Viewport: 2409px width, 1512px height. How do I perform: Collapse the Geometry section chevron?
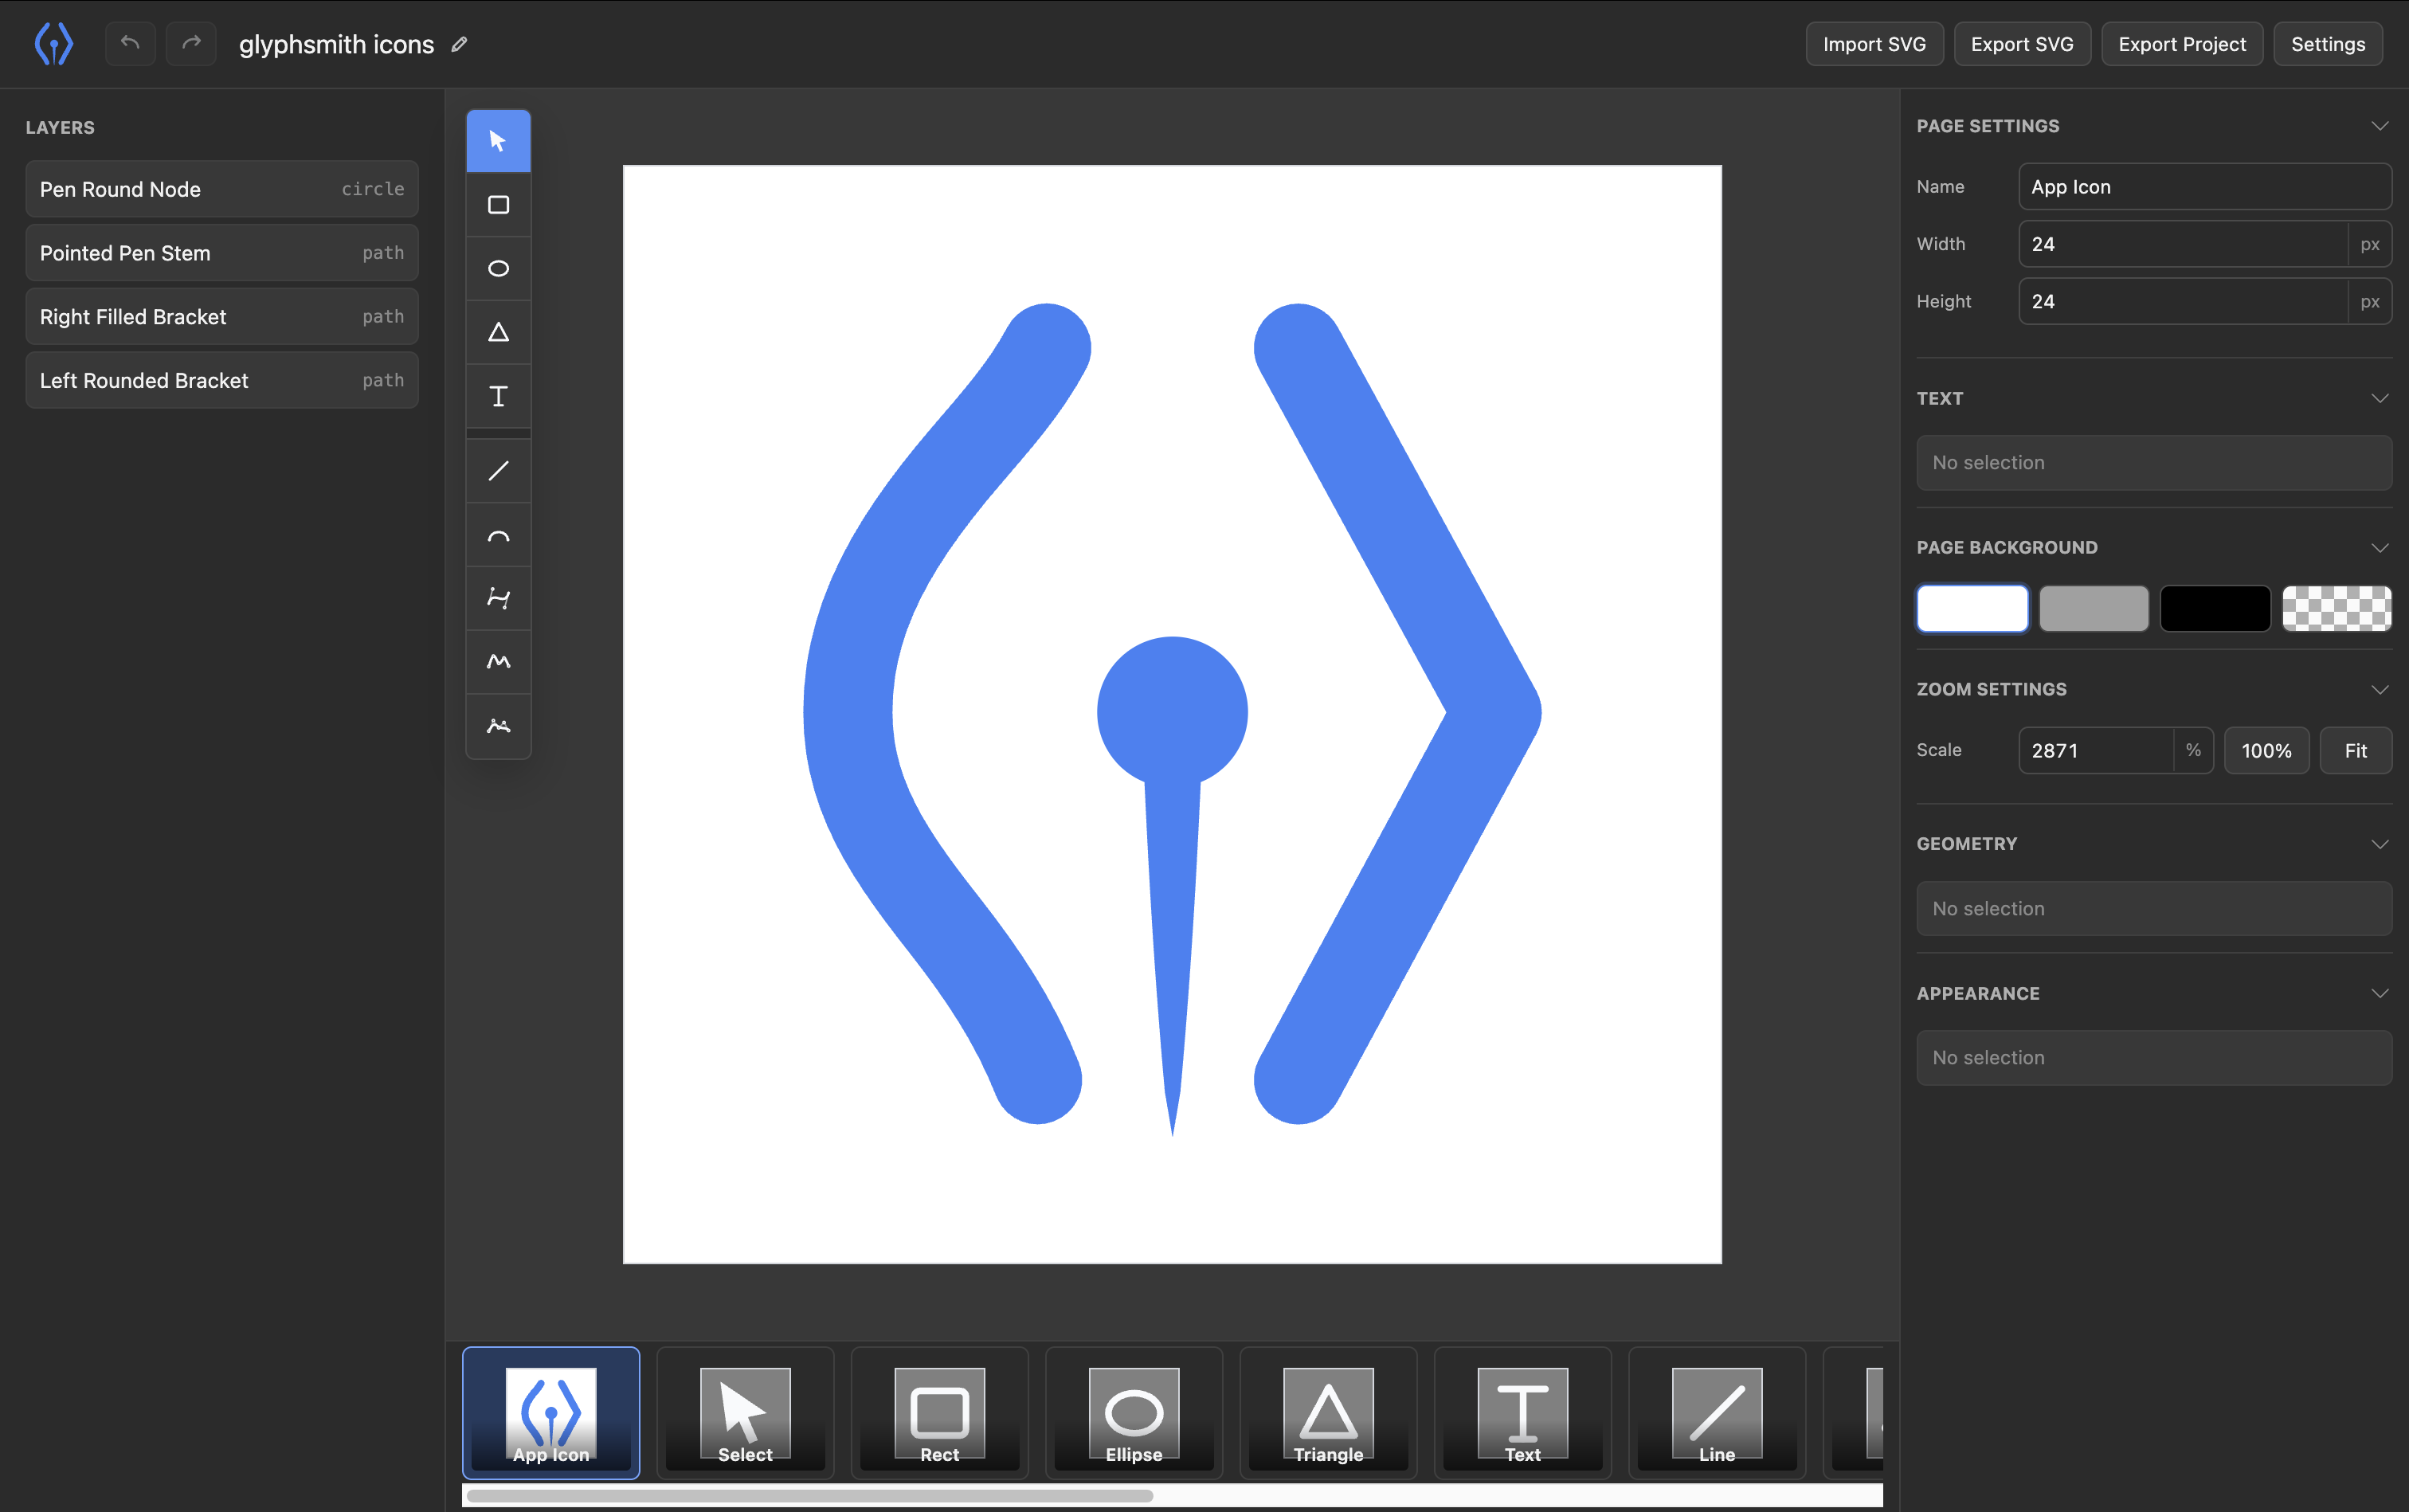pos(2380,844)
